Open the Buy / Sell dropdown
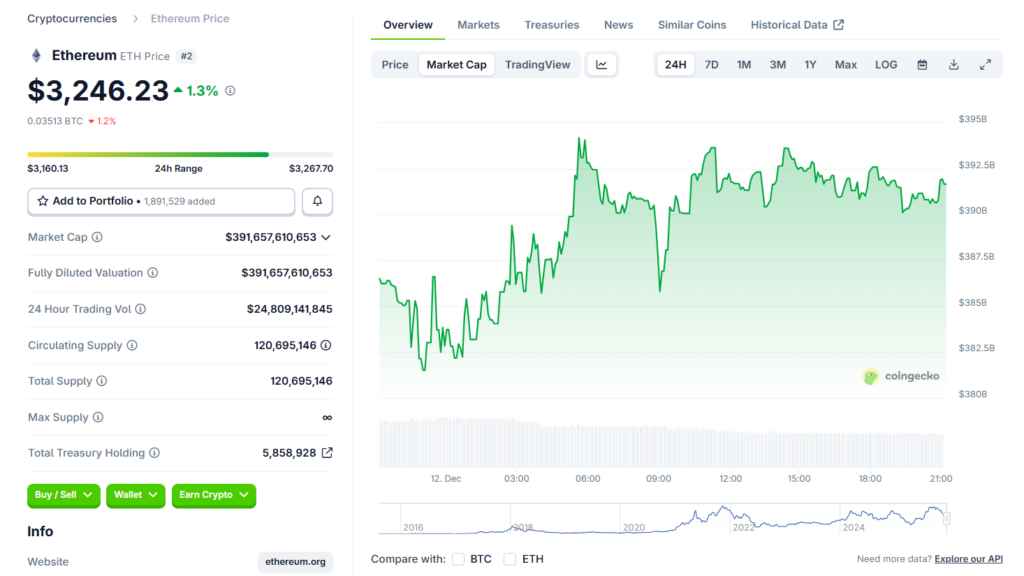This screenshot has height=576, width=1024. 64,495
